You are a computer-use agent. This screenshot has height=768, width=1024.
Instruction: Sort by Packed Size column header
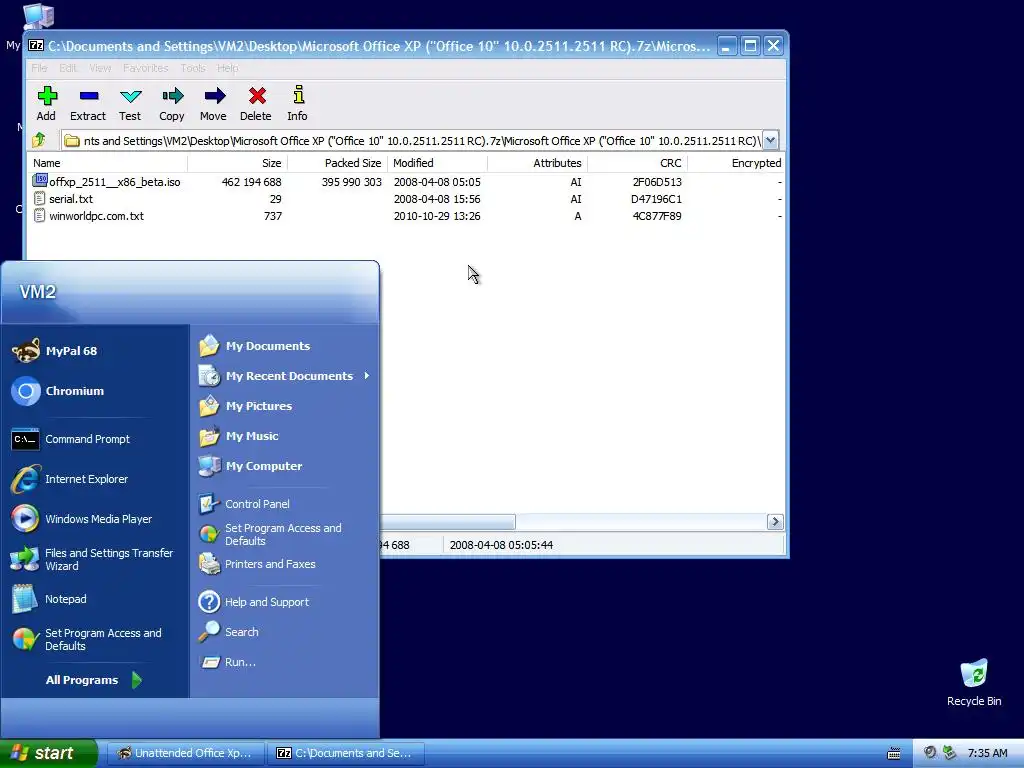tap(338, 163)
